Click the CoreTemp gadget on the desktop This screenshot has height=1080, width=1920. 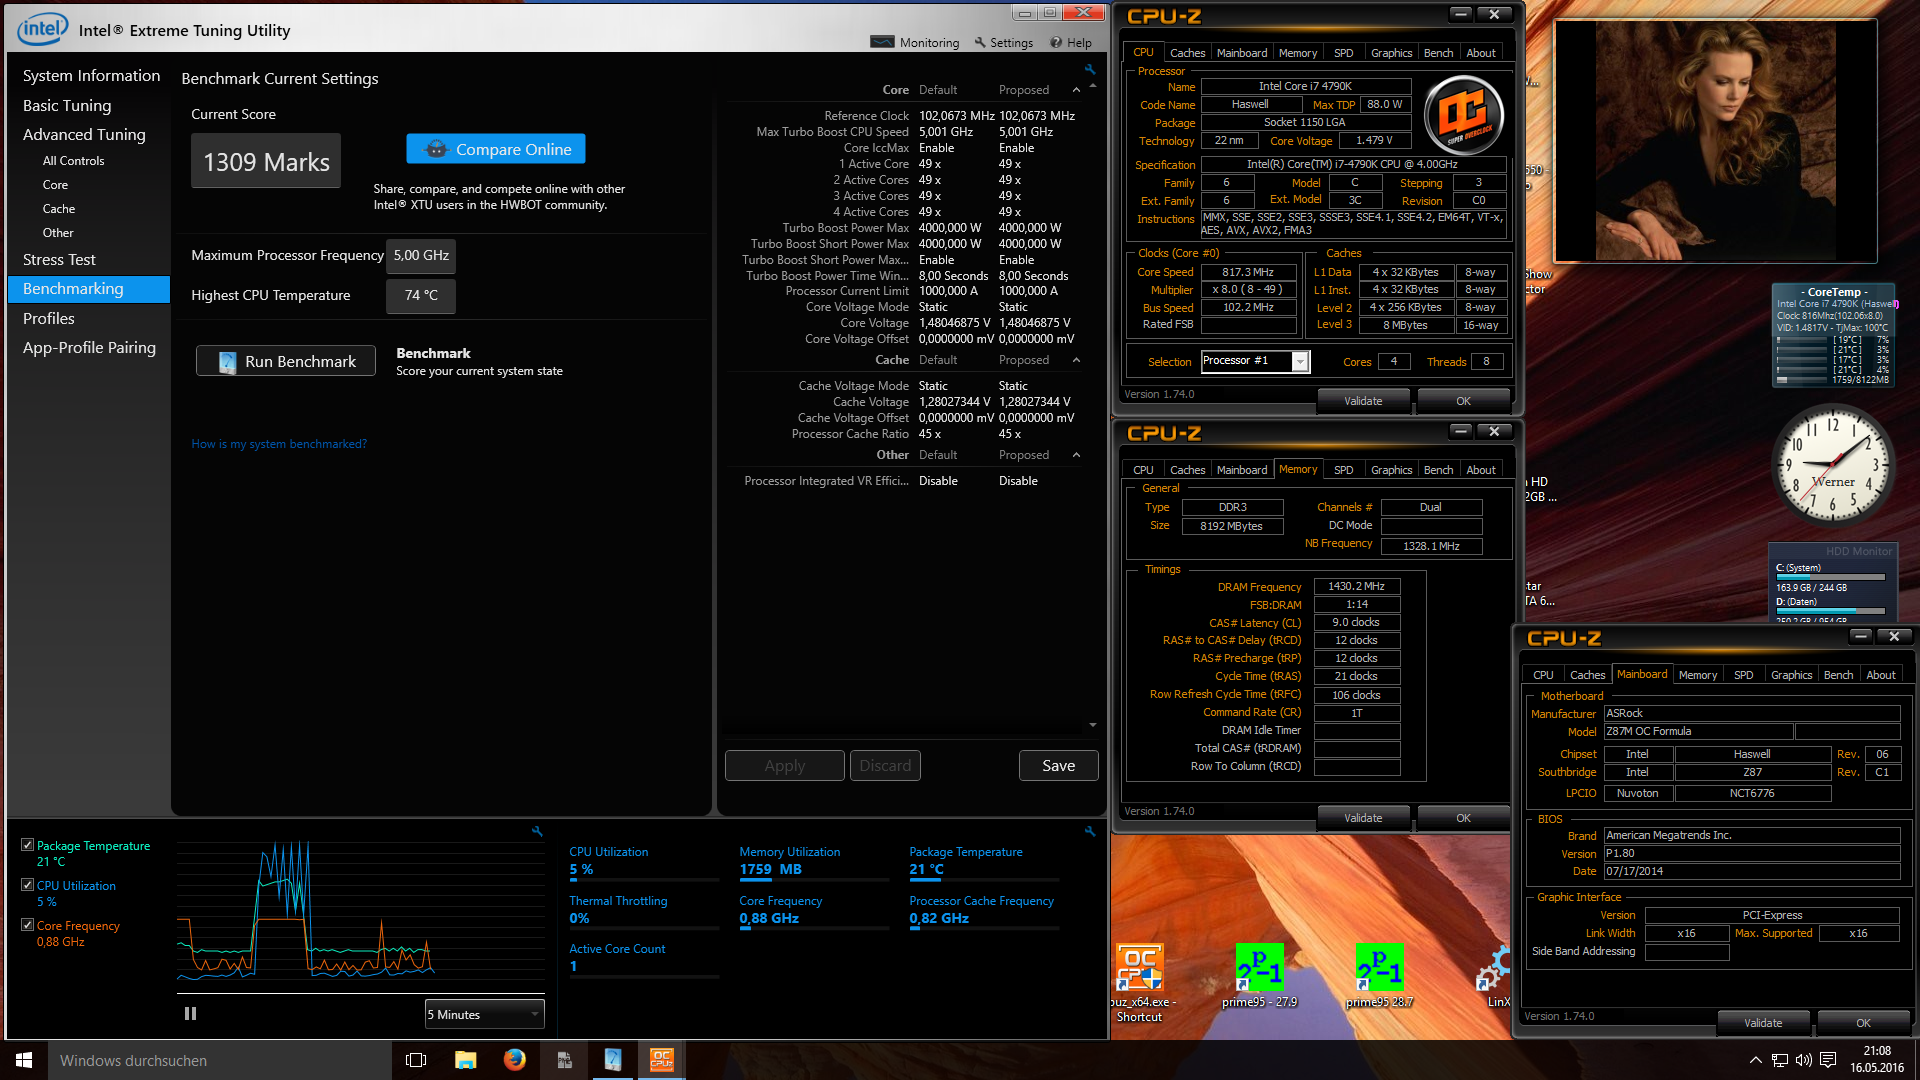(1834, 336)
